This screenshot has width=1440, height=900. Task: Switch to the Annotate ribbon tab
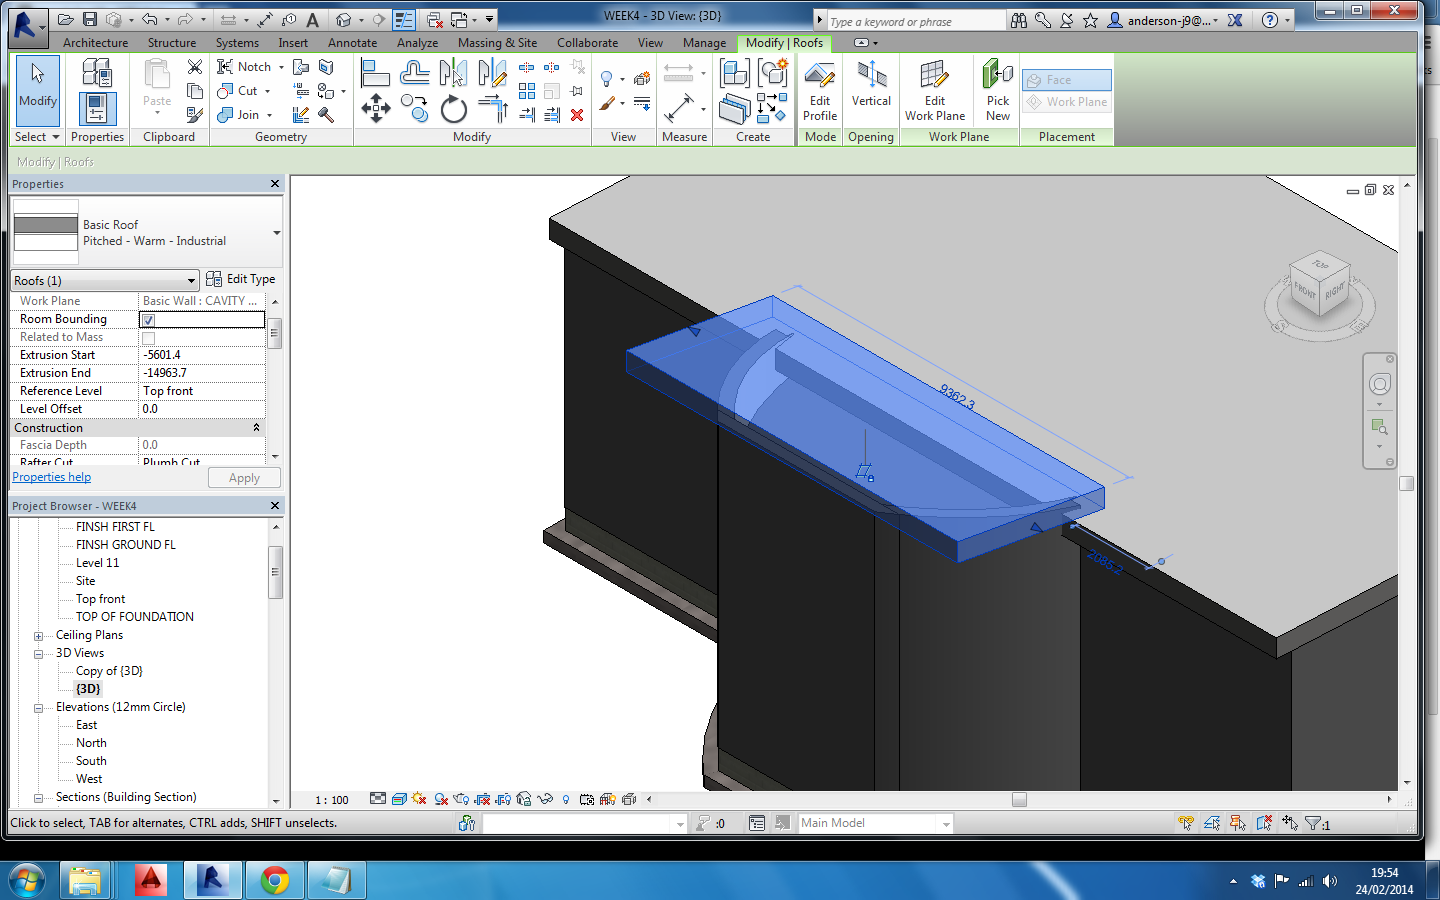point(352,43)
